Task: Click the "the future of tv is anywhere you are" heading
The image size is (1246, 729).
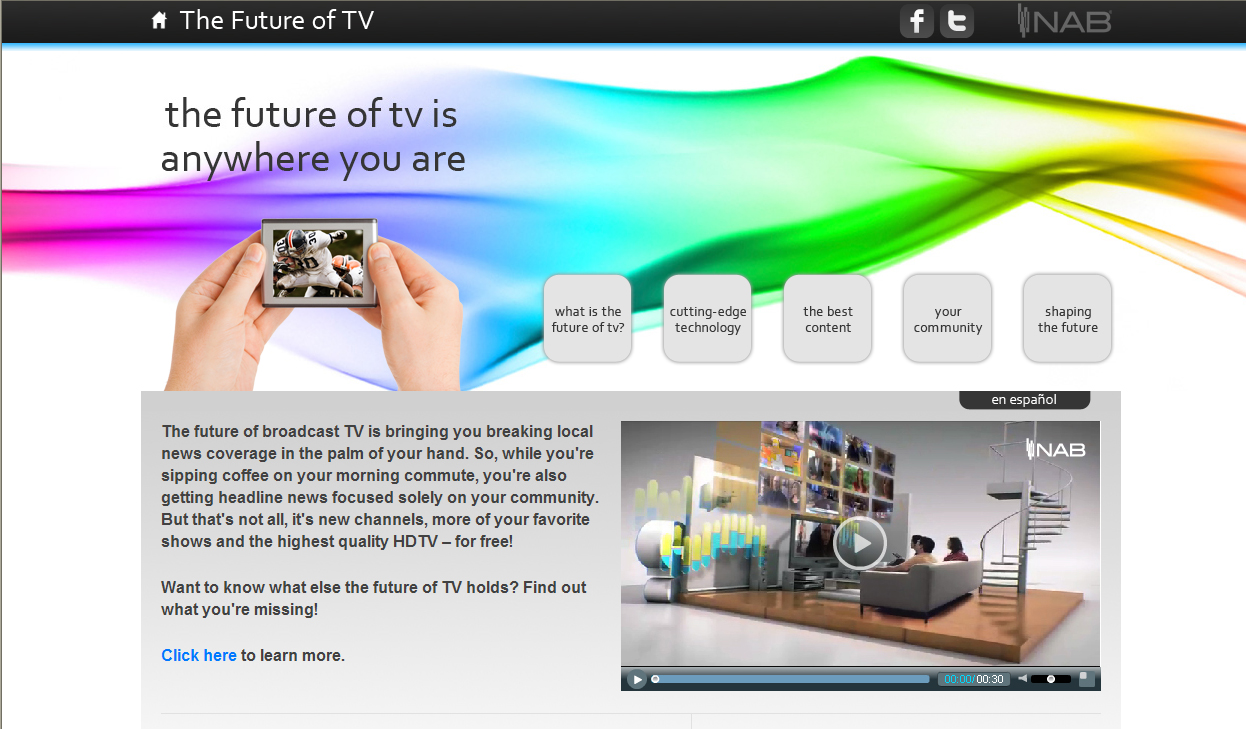Action: click(x=313, y=136)
